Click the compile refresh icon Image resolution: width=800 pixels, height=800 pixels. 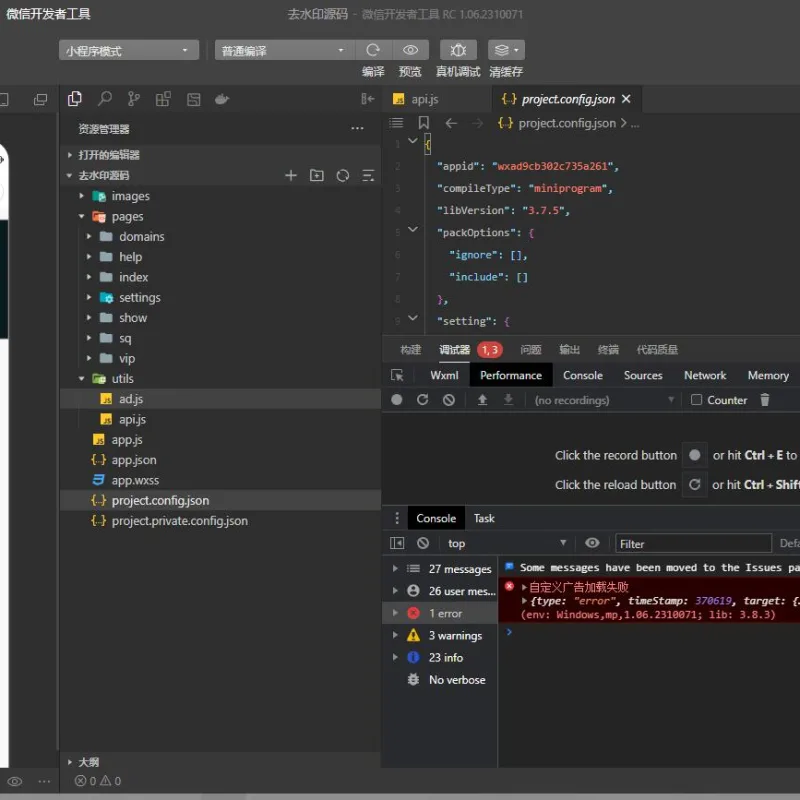tap(373, 50)
